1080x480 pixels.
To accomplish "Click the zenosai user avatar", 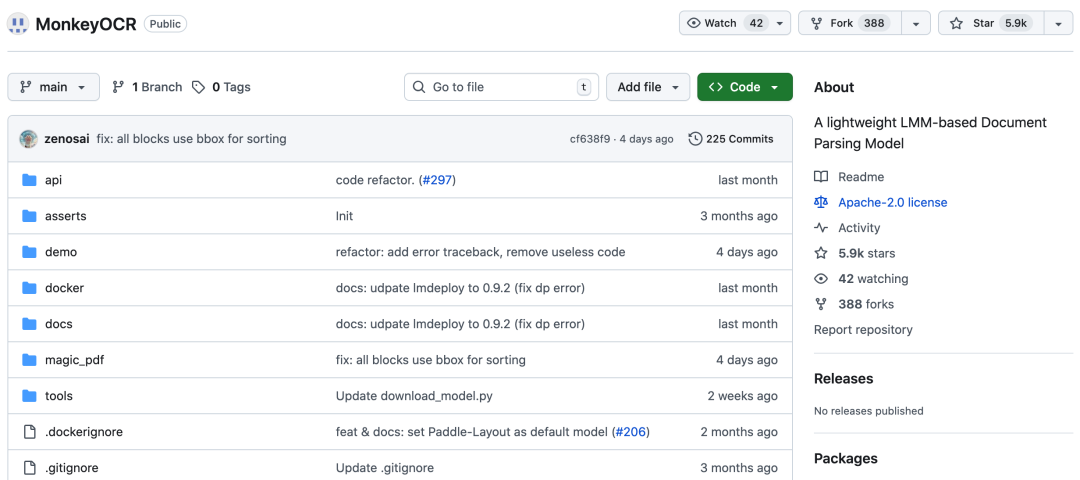I will (28, 139).
